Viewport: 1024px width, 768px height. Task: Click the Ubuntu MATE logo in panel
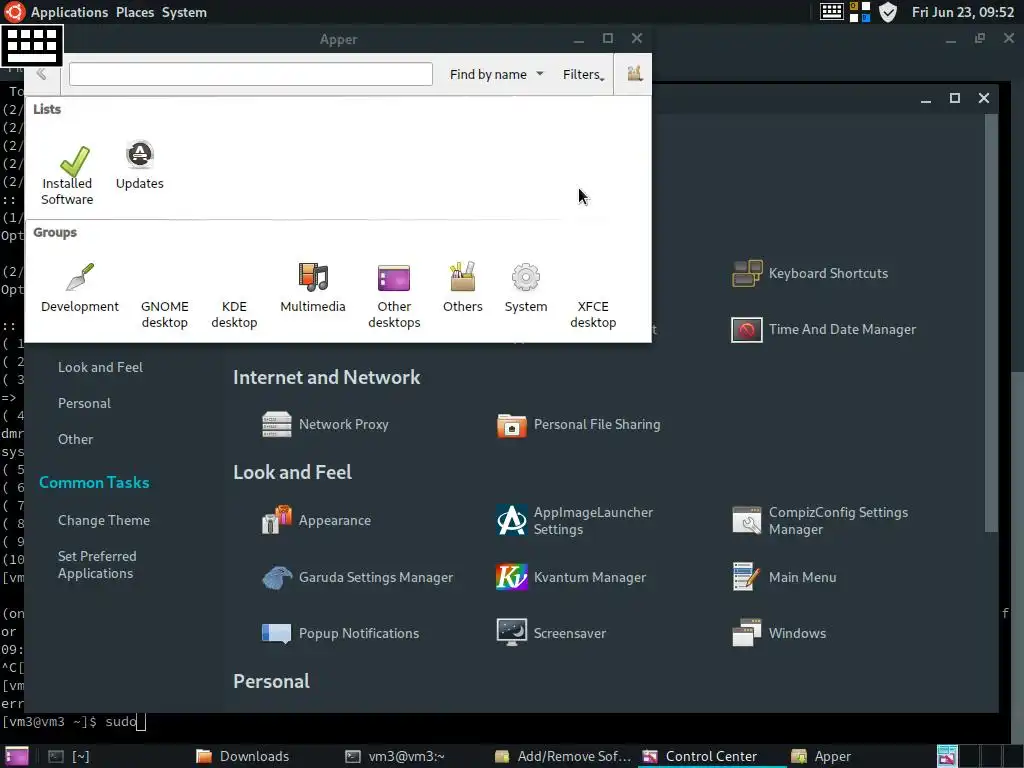pyautogui.click(x=14, y=12)
